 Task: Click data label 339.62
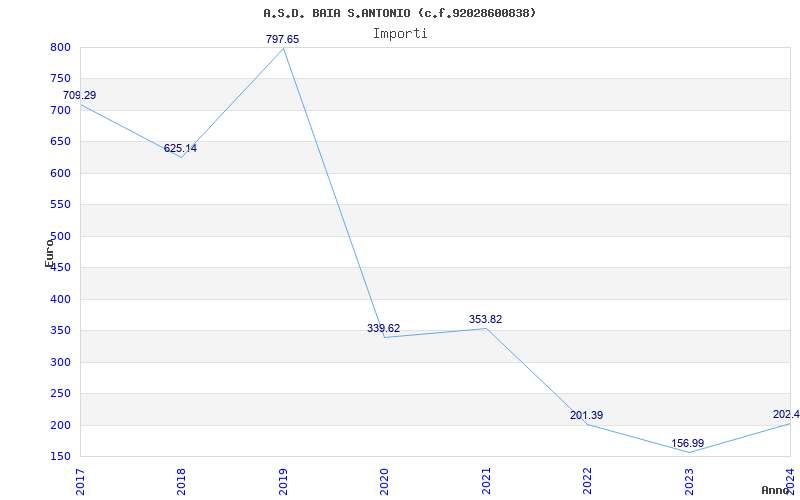384,328
